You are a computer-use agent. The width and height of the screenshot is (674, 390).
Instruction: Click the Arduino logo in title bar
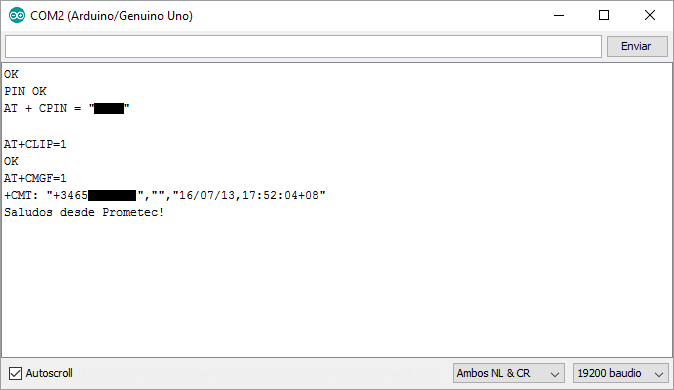(17, 15)
